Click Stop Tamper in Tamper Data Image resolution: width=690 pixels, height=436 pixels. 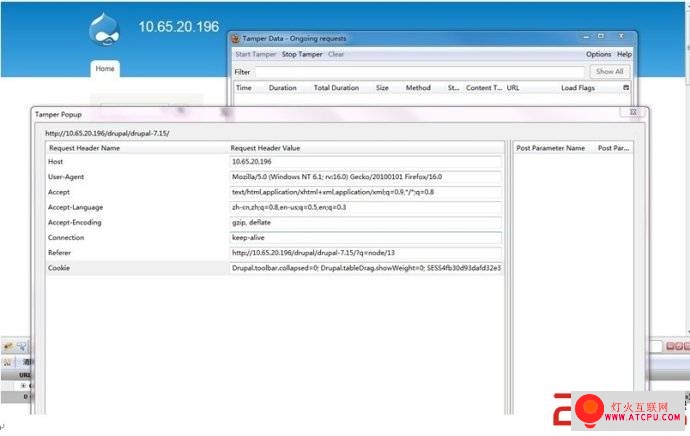(x=302, y=54)
